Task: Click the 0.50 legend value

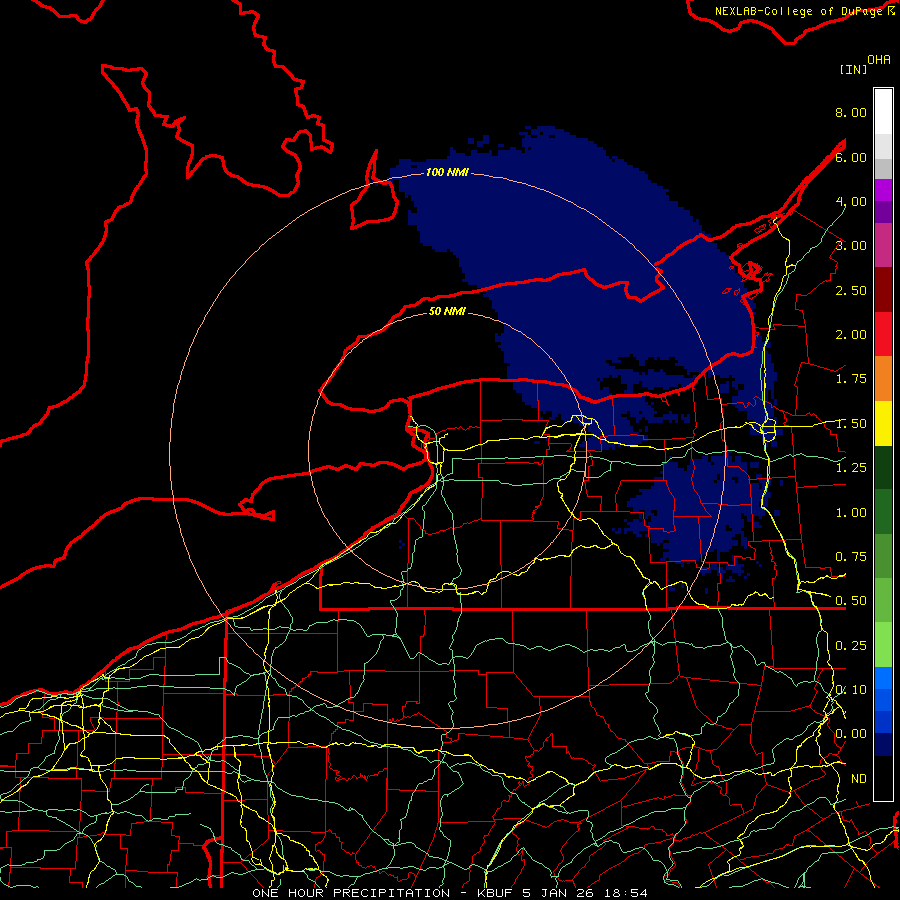Action: point(851,601)
